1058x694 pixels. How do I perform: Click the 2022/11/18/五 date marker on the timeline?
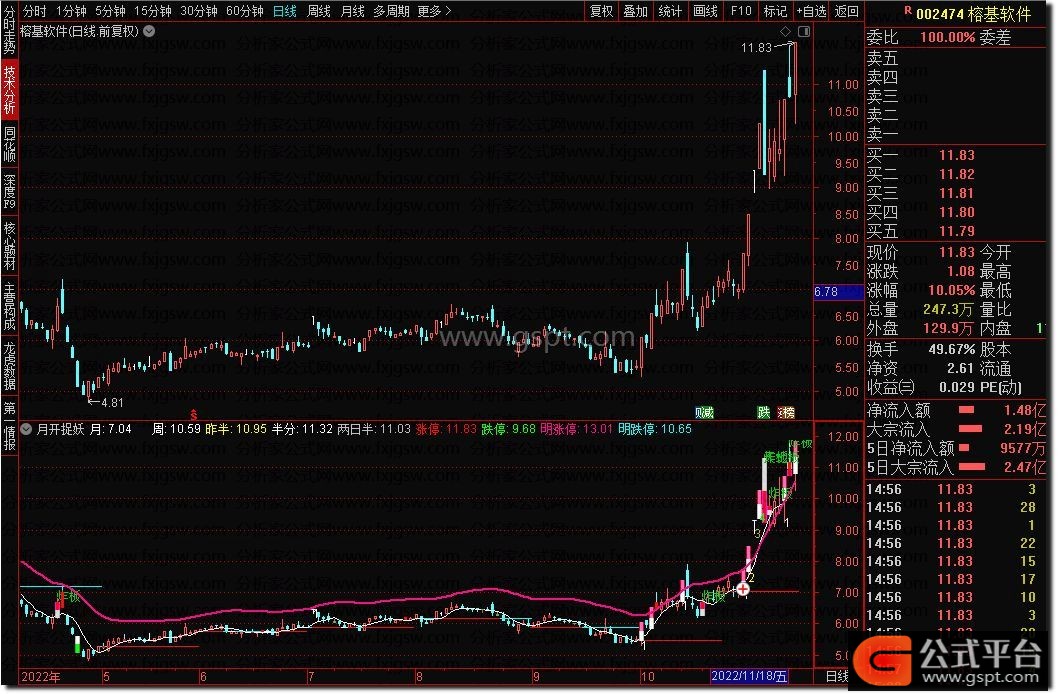tap(749, 676)
